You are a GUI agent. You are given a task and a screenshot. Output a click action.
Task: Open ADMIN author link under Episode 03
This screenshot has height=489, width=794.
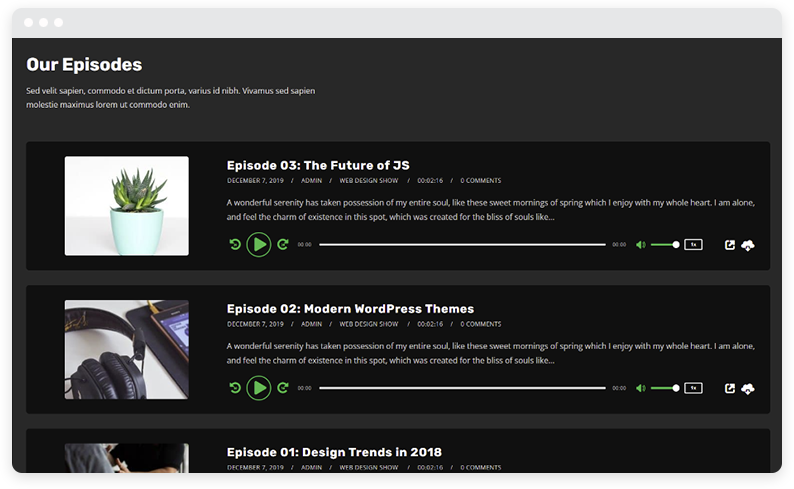click(311, 181)
